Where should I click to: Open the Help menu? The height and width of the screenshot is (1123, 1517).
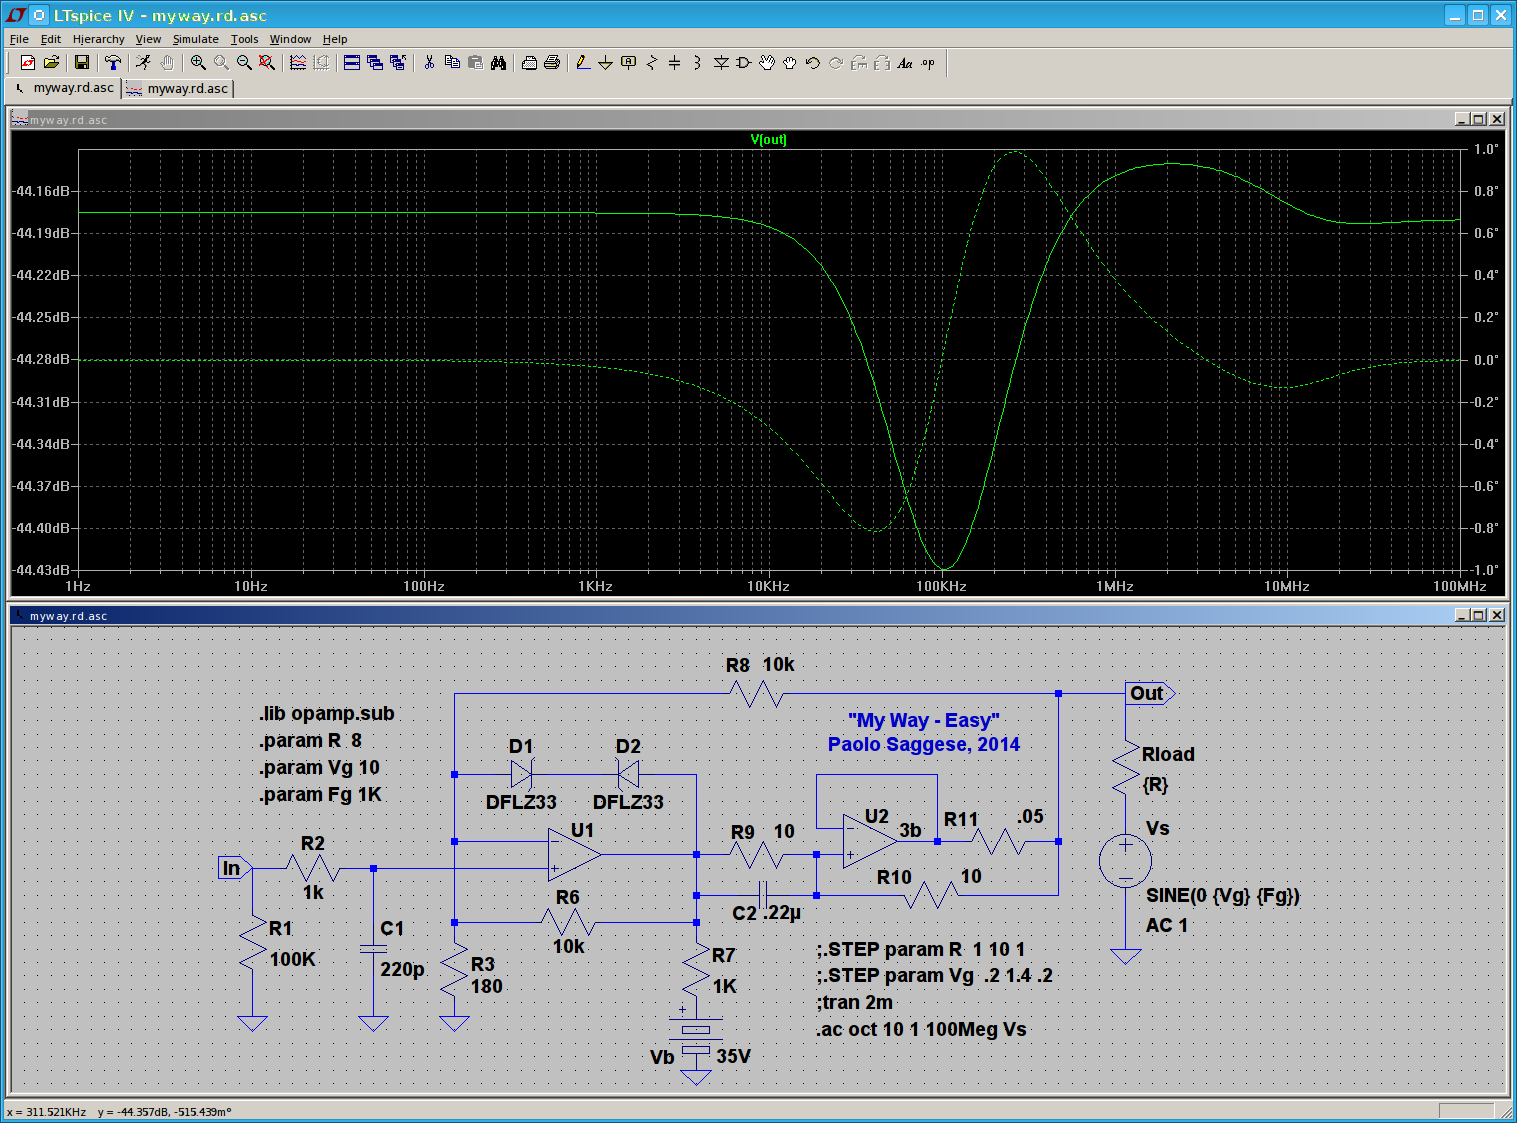(335, 39)
